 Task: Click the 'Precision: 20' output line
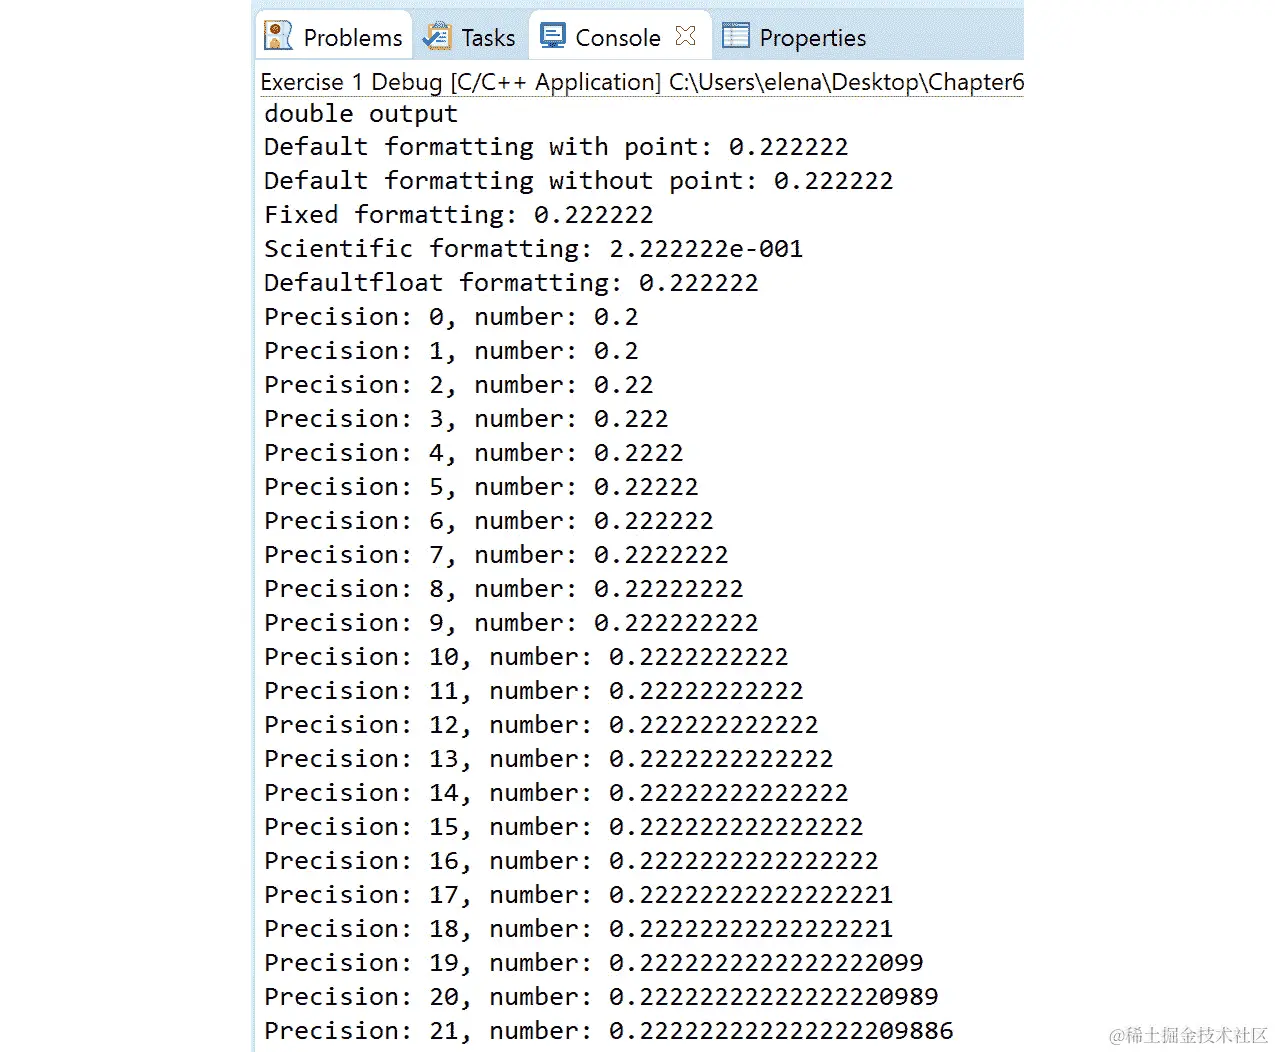(x=601, y=997)
